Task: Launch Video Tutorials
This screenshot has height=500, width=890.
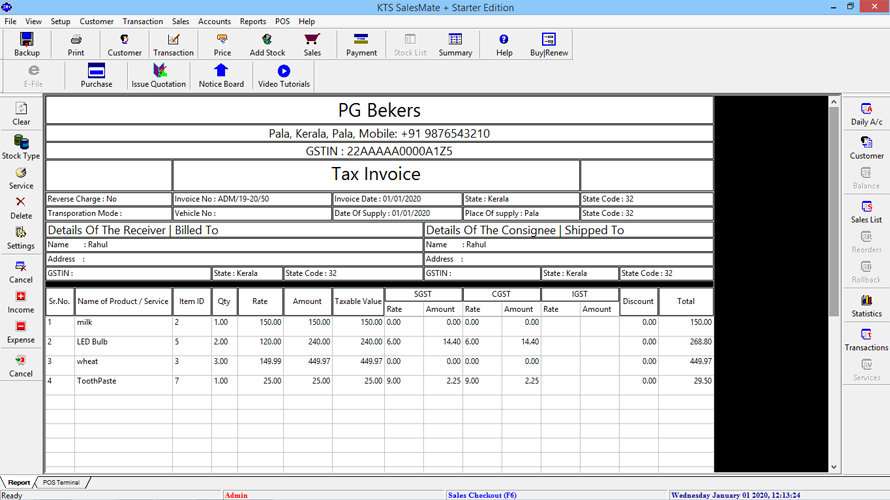Action: click(284, 76)
